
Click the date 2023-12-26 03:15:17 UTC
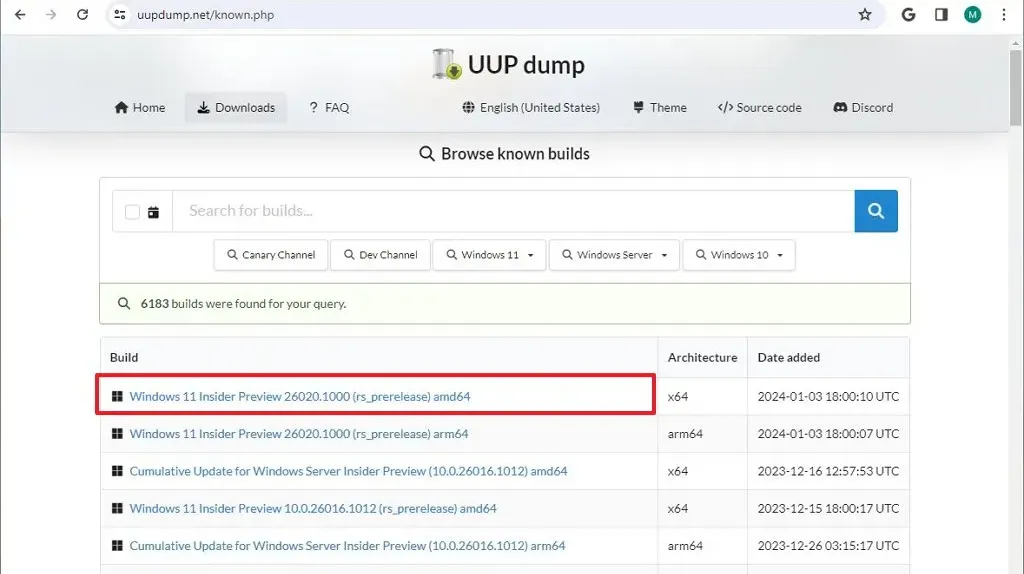point(828,545)
